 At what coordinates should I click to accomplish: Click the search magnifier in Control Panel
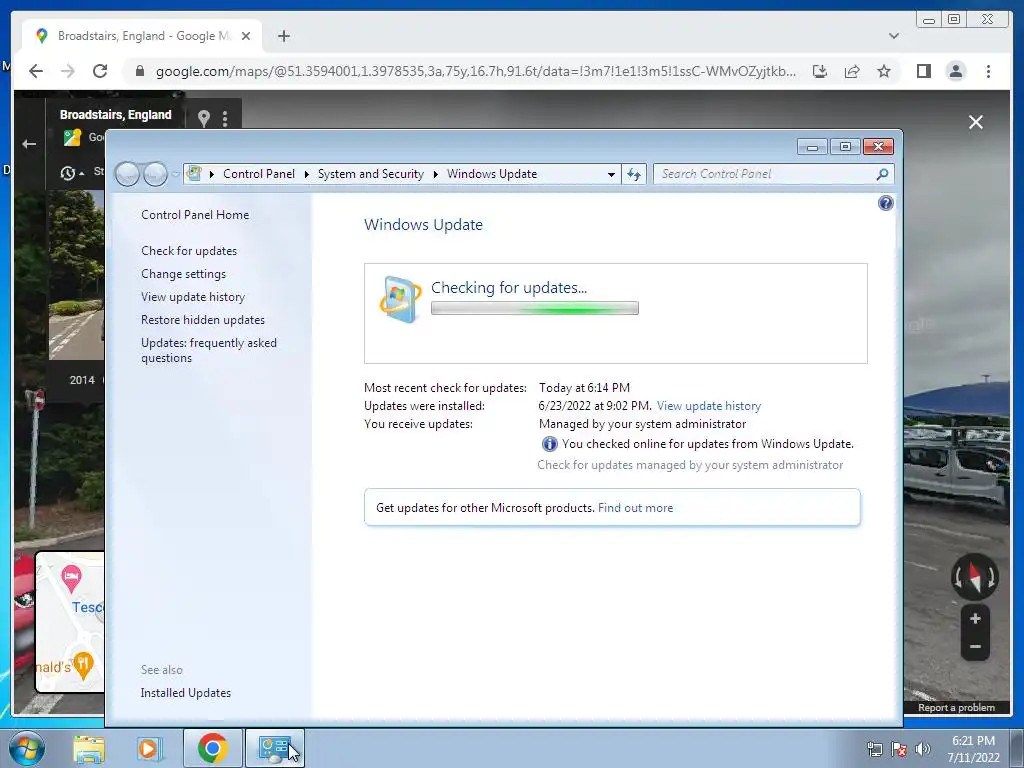pos(882,174)
